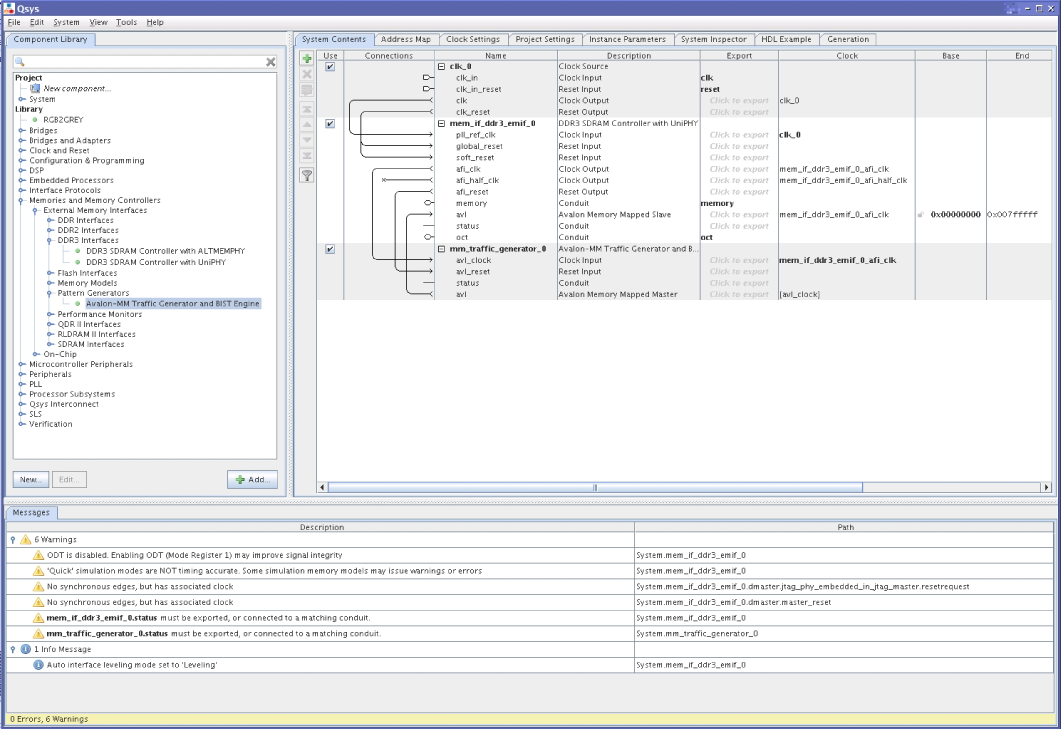The width and height of the screenshot is (1061, 729).
Task: Clear the component library search with X
Action: pyautogui.click(x=270, y=62)
